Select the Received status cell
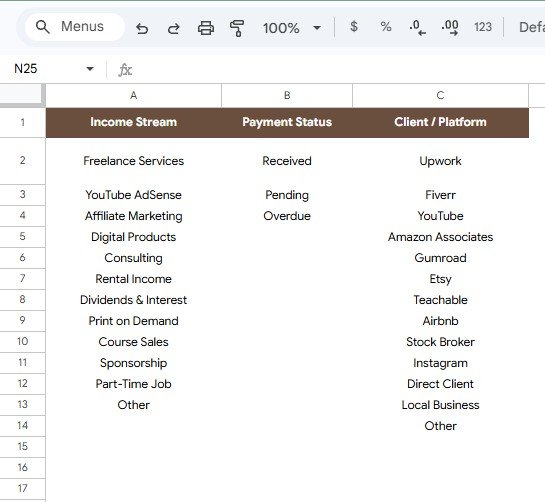This screenshot has height=502, width=545. [287, 161]
